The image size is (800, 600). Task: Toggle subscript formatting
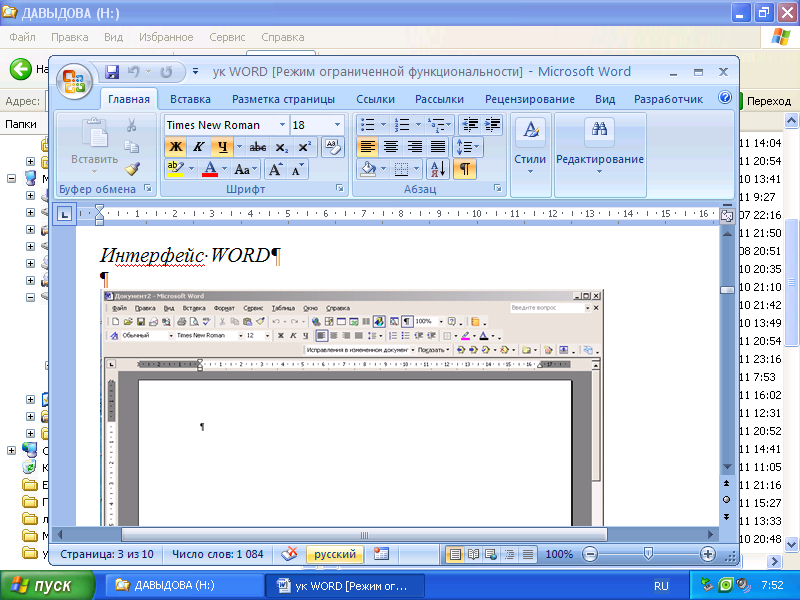282,147
